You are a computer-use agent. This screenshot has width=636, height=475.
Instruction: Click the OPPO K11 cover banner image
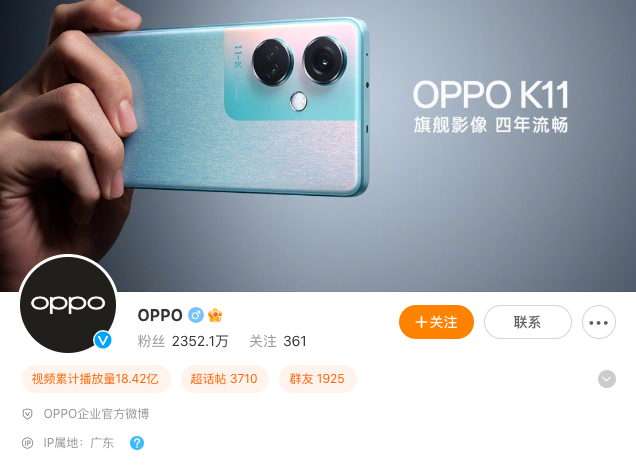click(x=318, y=145)
